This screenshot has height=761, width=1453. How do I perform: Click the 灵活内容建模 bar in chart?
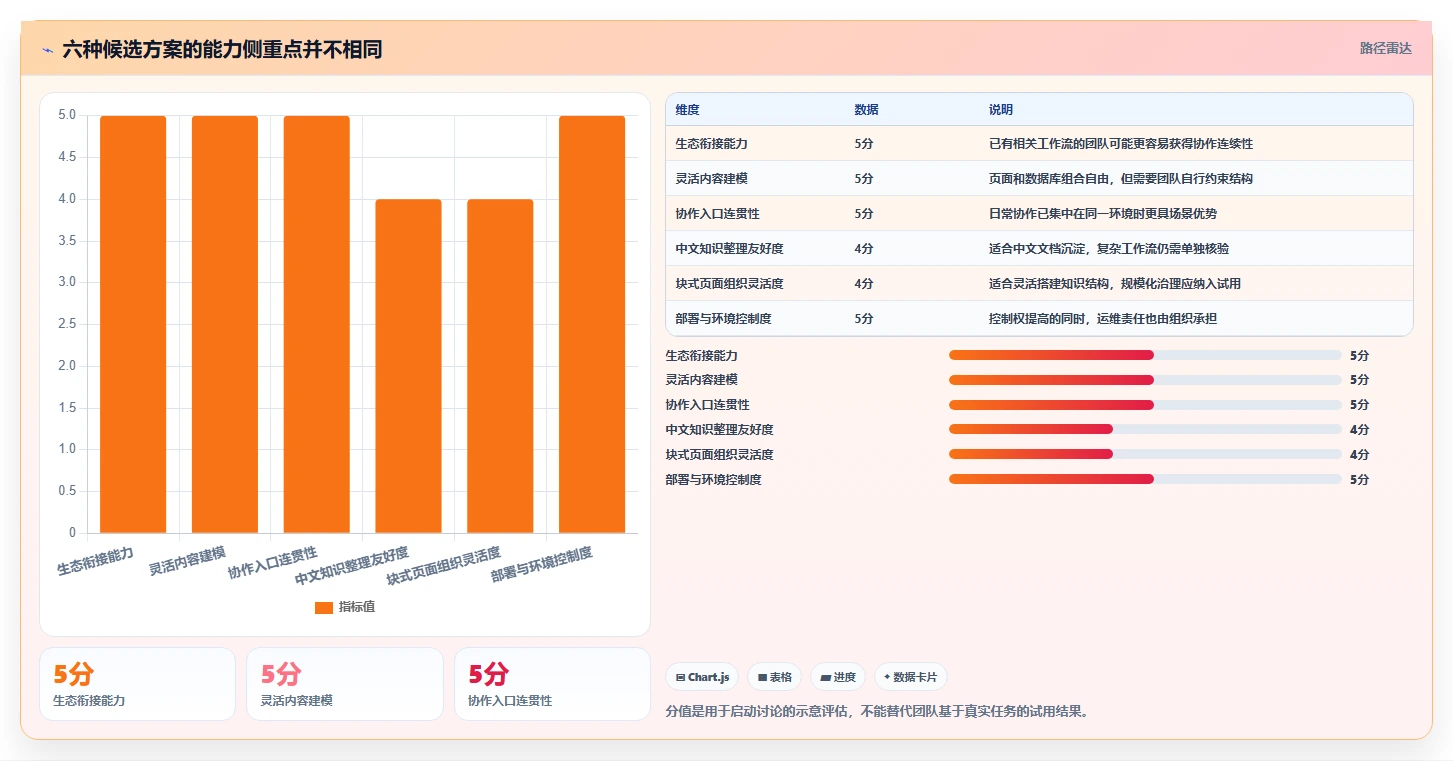[x=225, y=324]
